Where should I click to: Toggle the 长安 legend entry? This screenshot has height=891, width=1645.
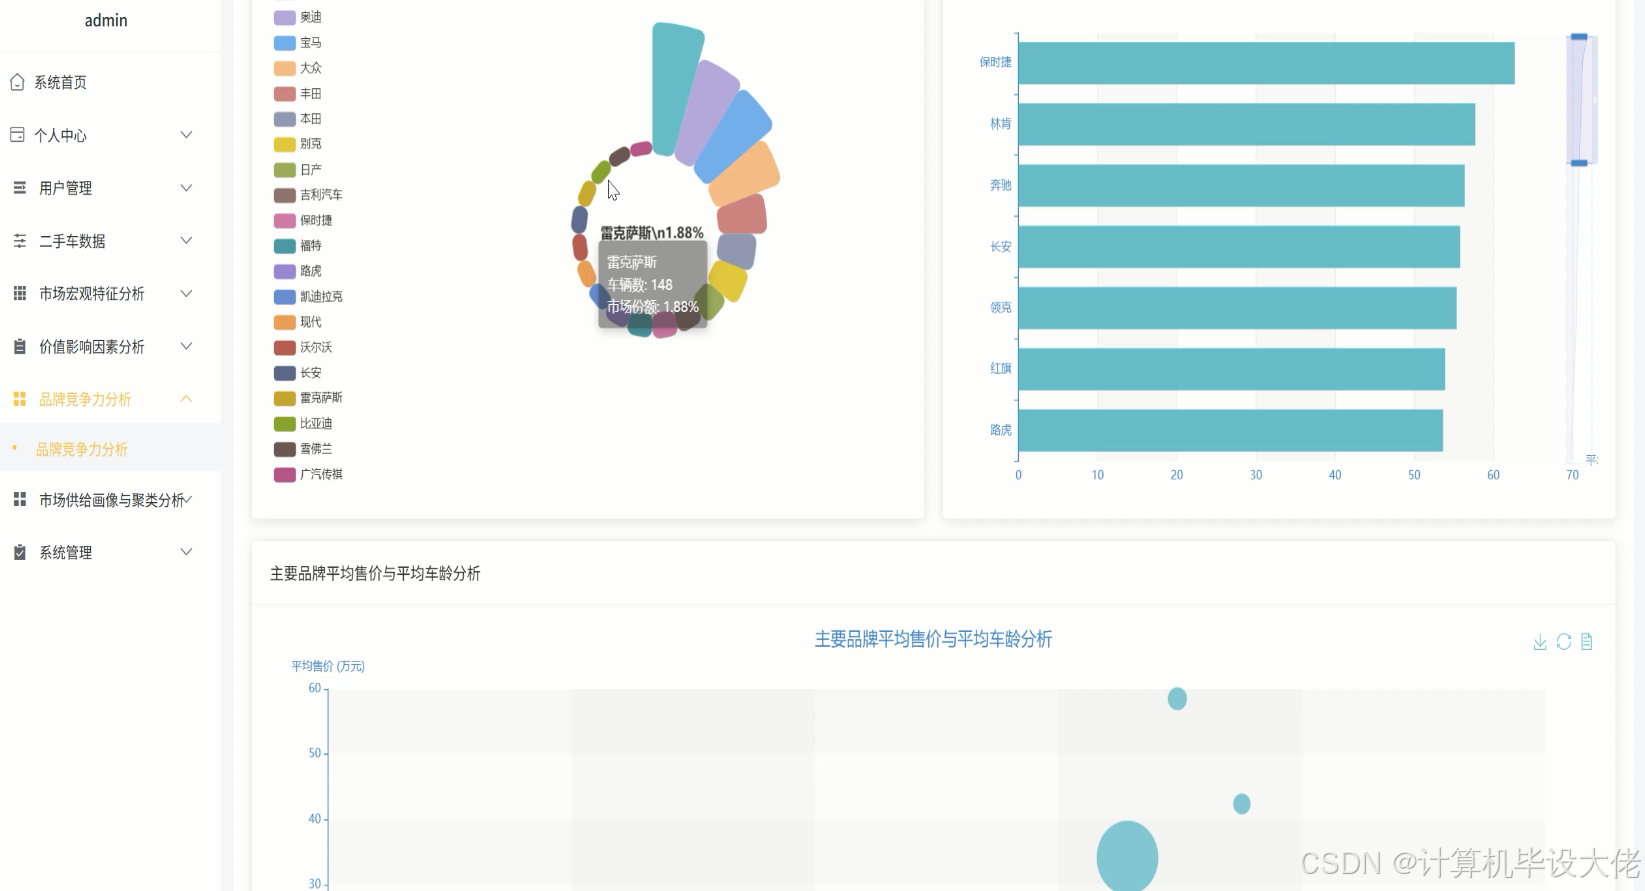(298, 373)
